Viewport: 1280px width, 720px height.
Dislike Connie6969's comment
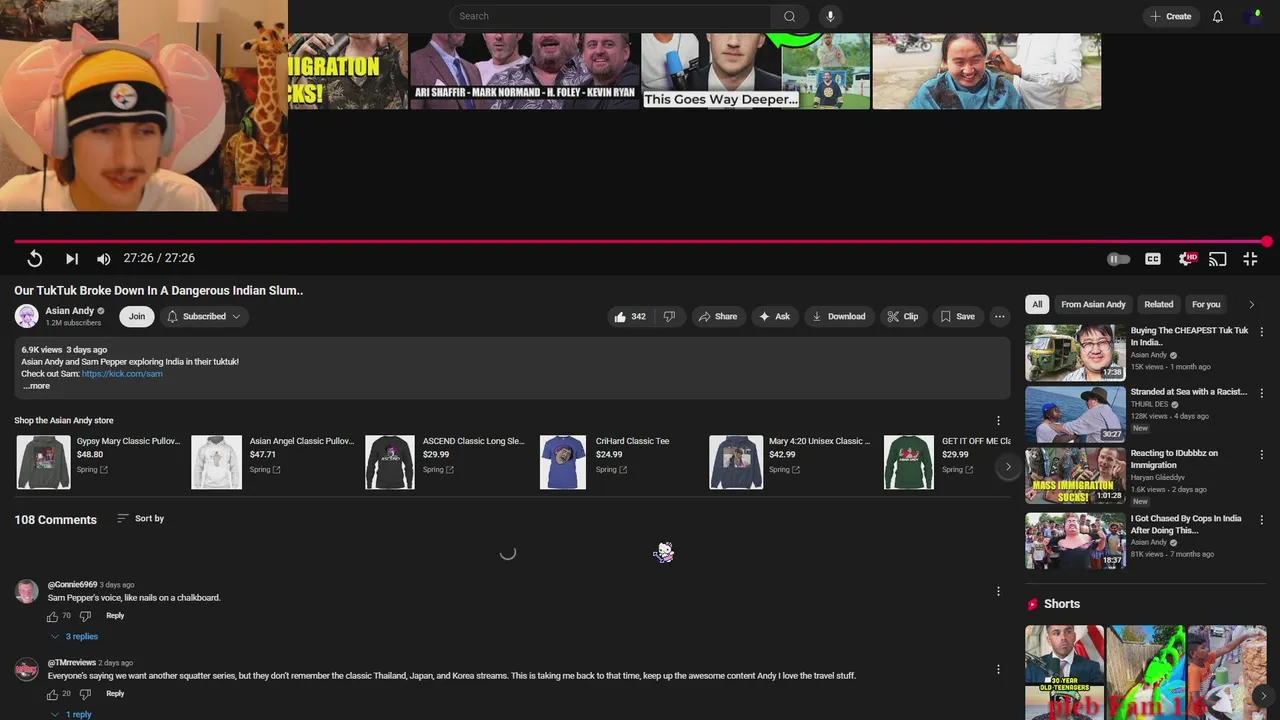(85, 617)
